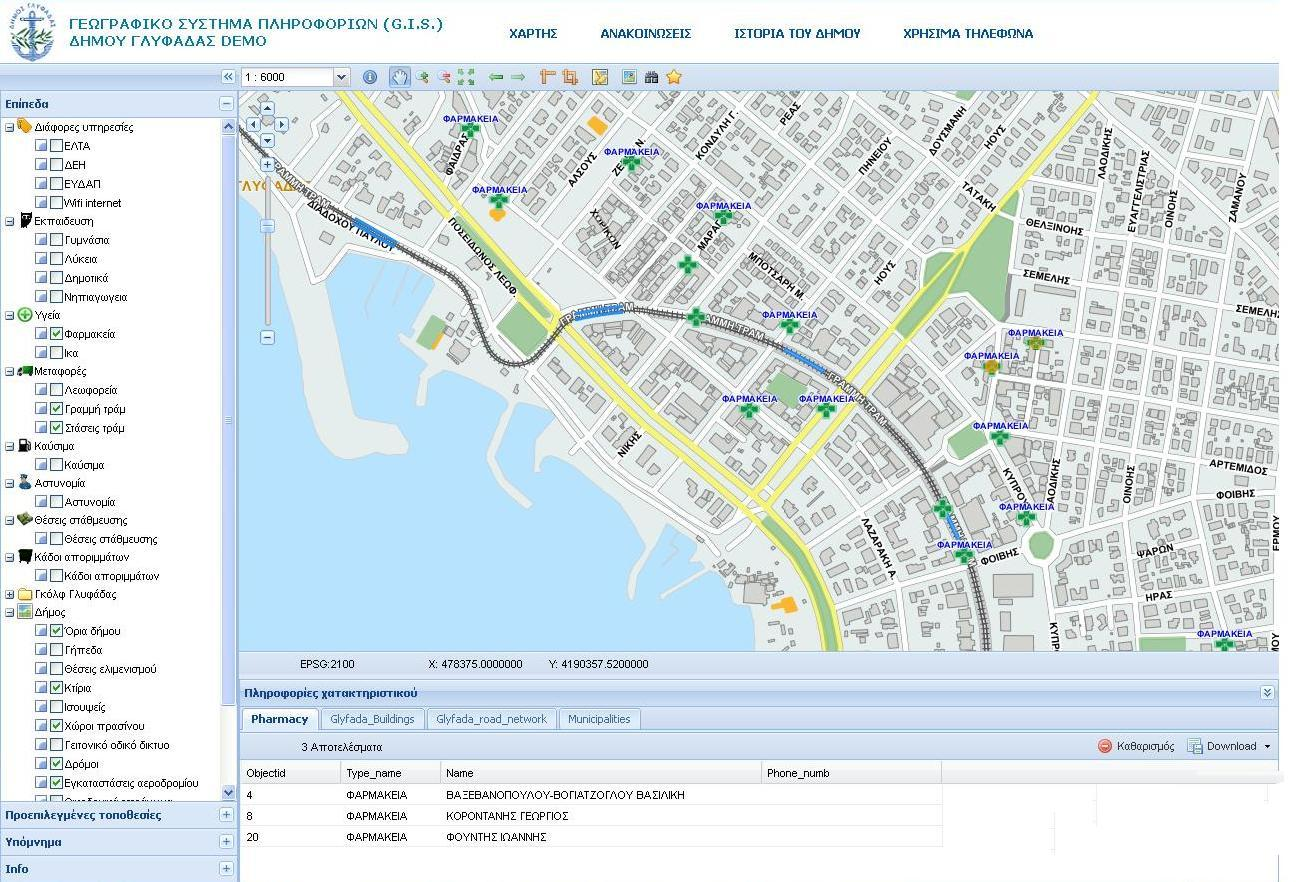Enable the ΔΕΗ layer checkbox
The image size is (1297, 882).
click(57, 165)
